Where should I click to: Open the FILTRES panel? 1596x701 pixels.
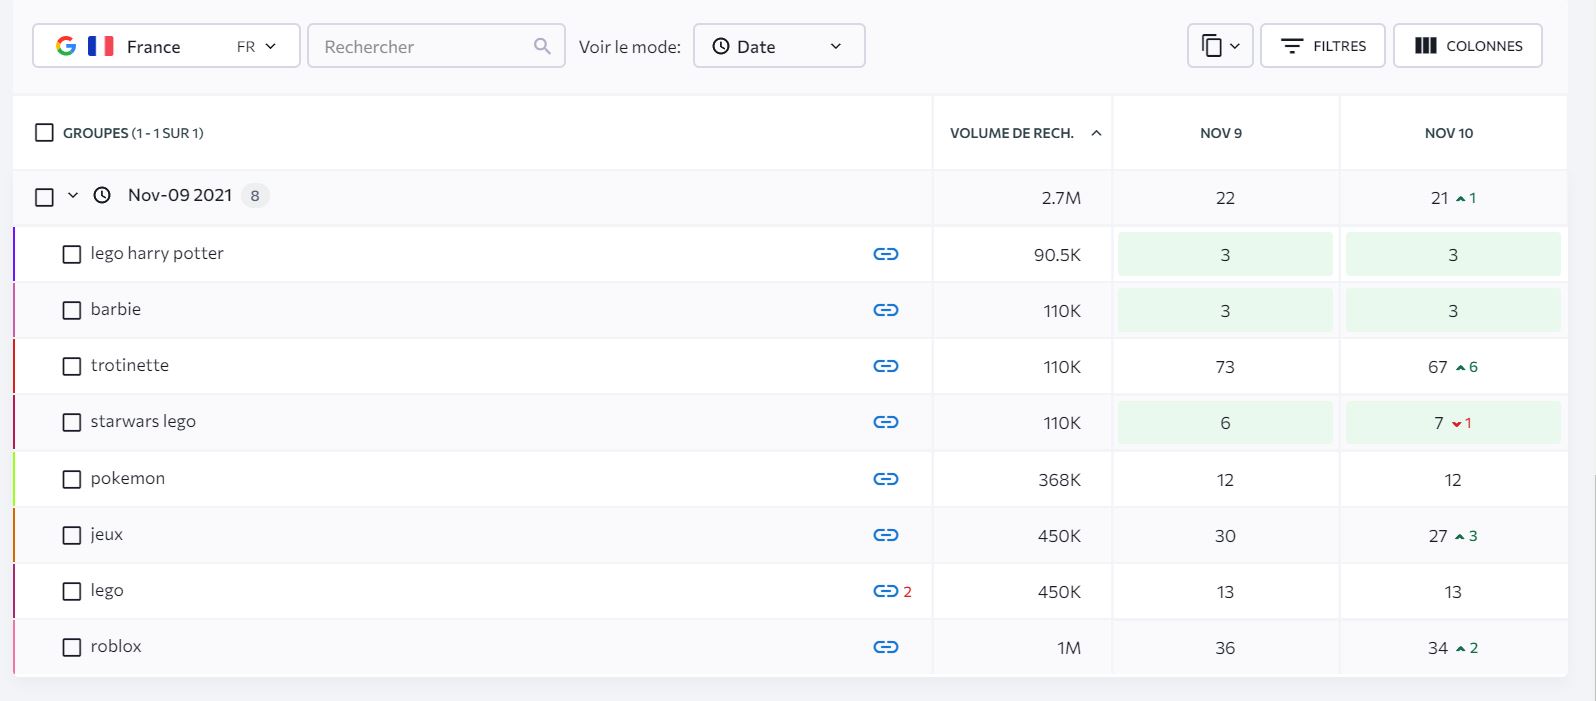[1322, 46]
